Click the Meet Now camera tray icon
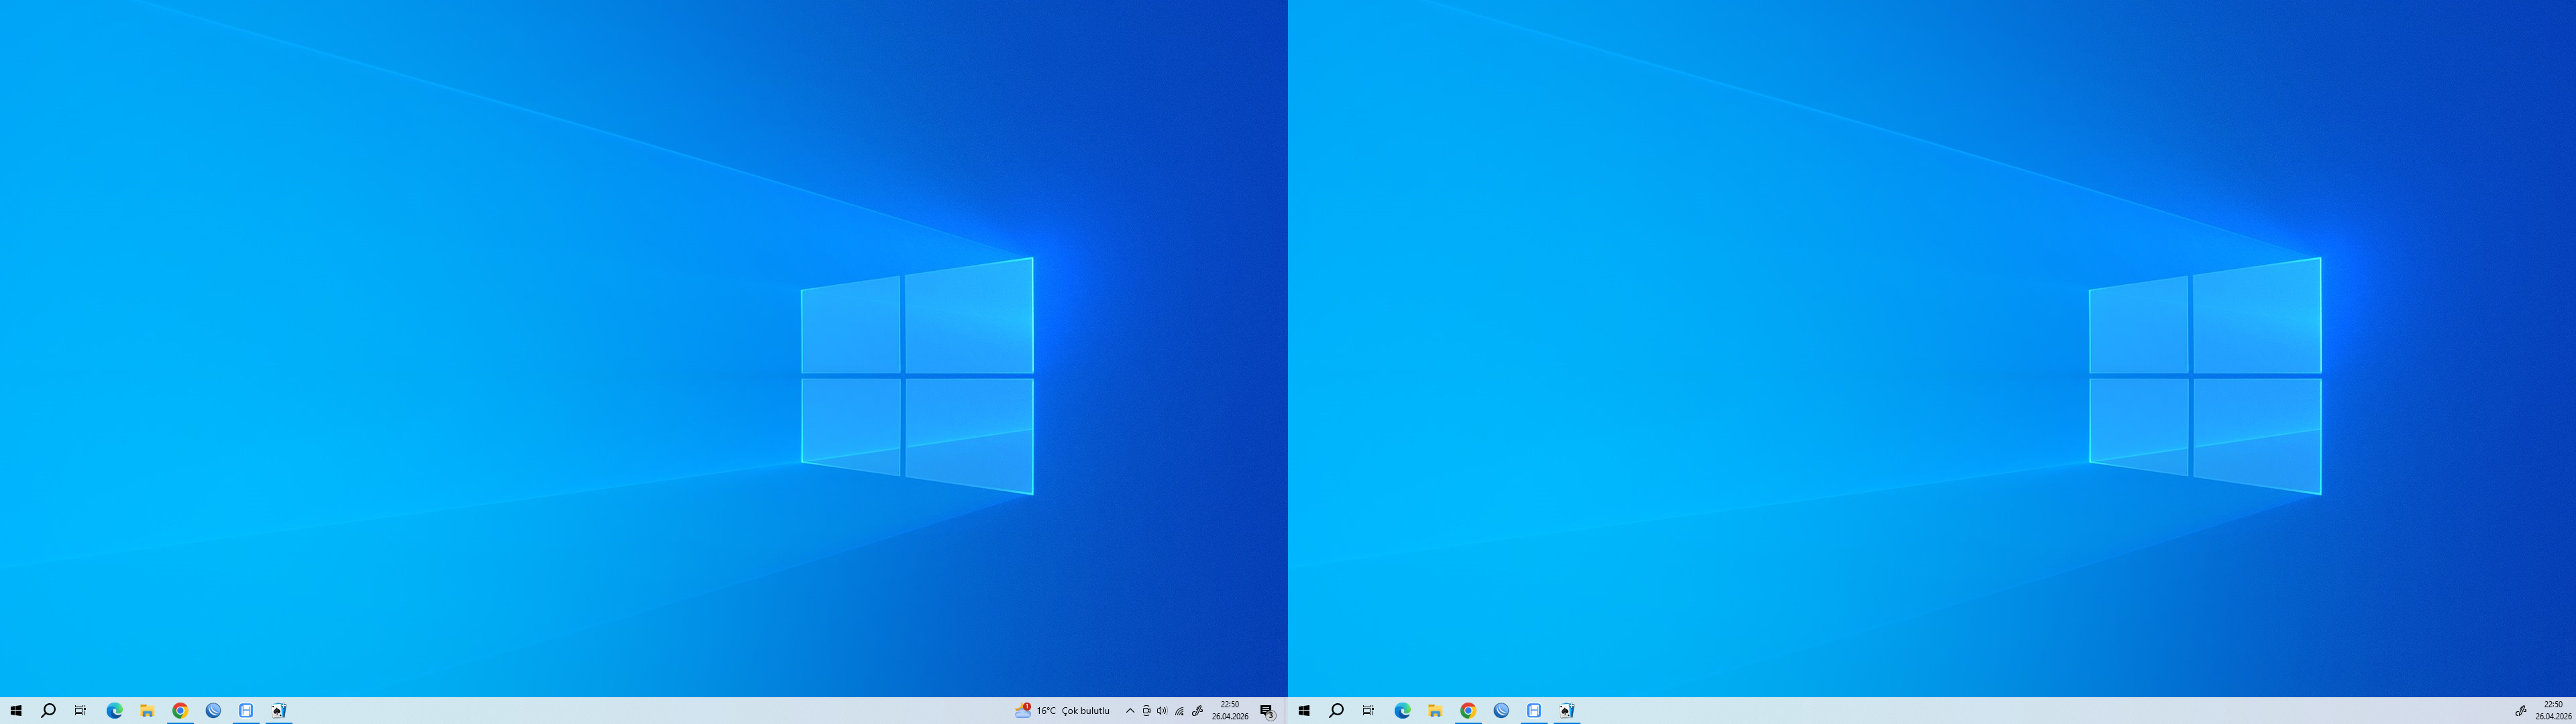The height and width of the screenshot is (724, 2576). click(x=1146, y=711)
